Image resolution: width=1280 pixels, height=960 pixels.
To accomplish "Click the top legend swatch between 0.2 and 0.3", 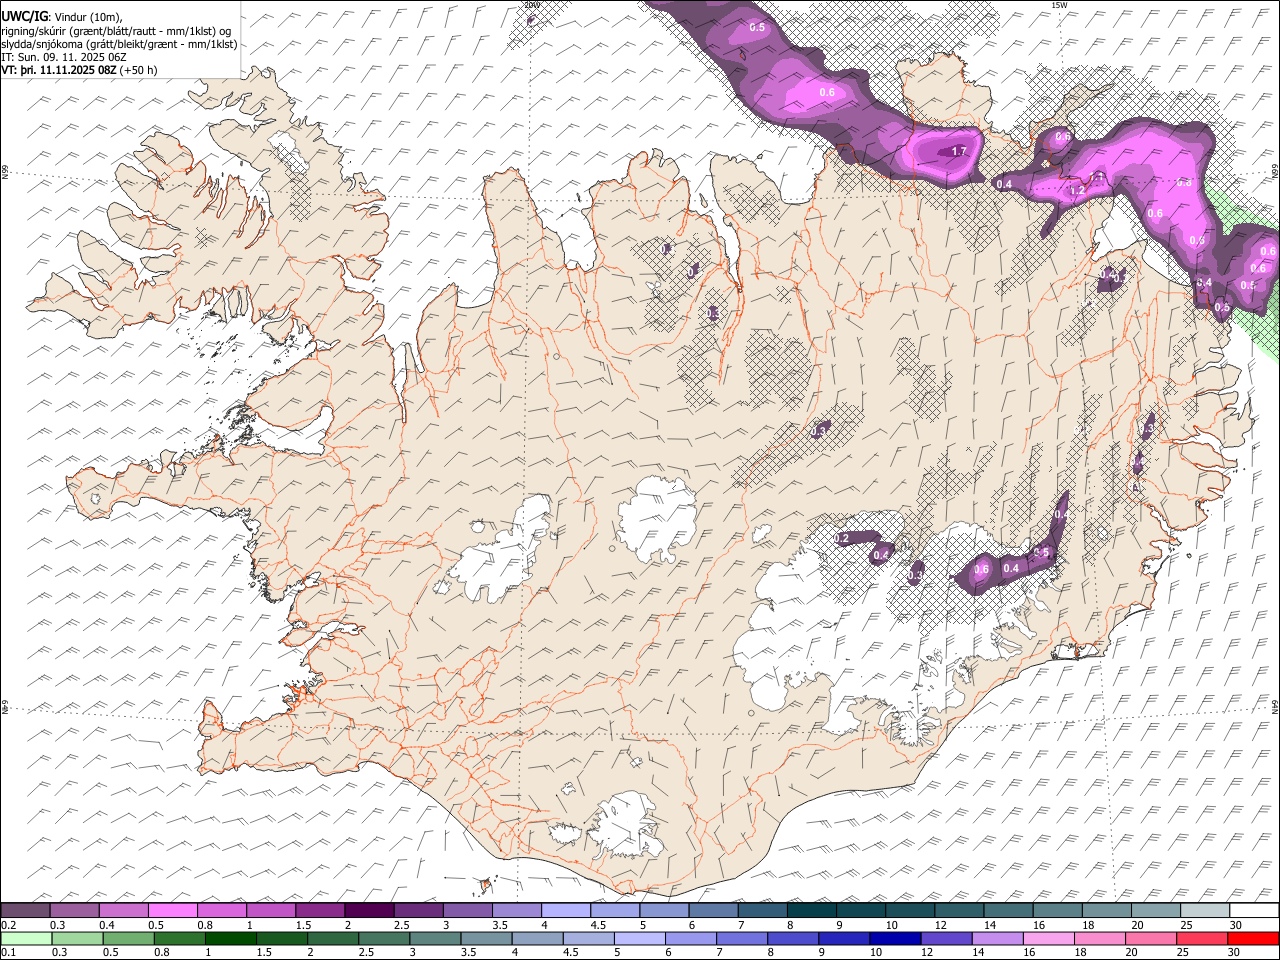I will pyautogui.click(x=27, y=910).
